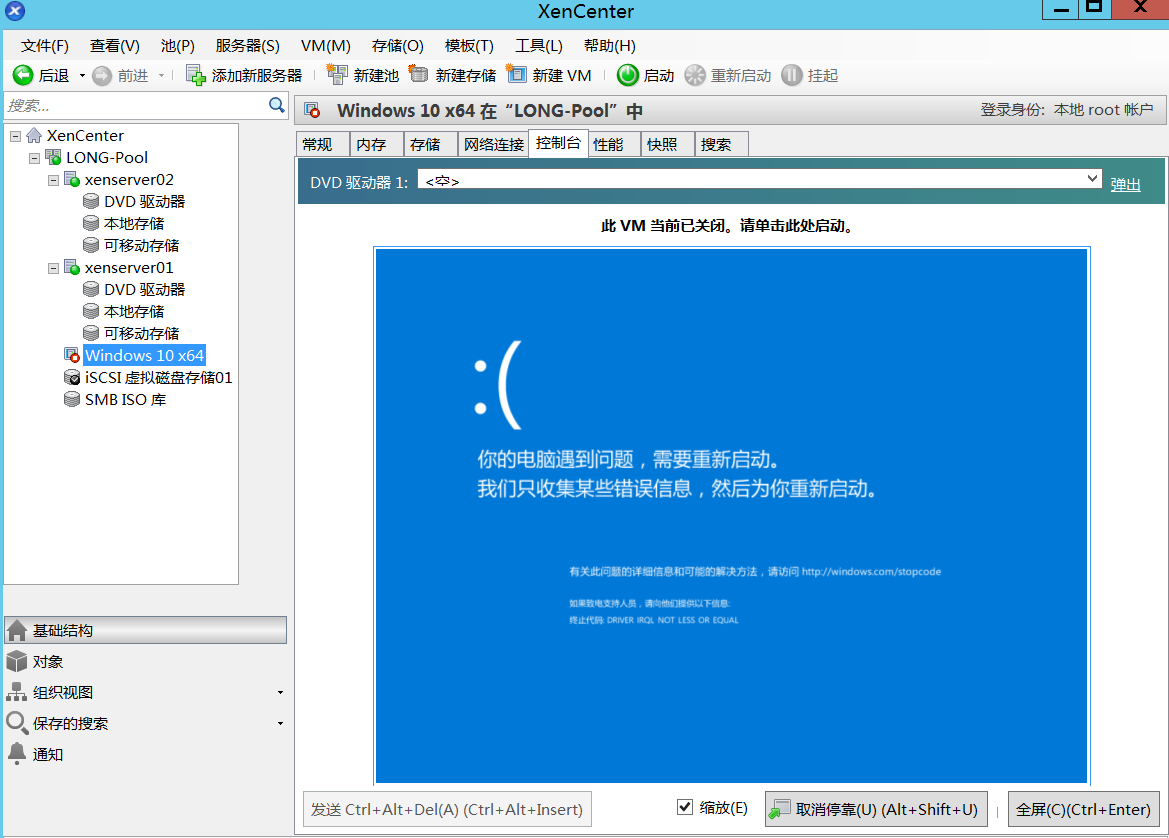Click Send Ctrl+Alt+Del button
The image size is (1169, 838).
pos(447,809)
